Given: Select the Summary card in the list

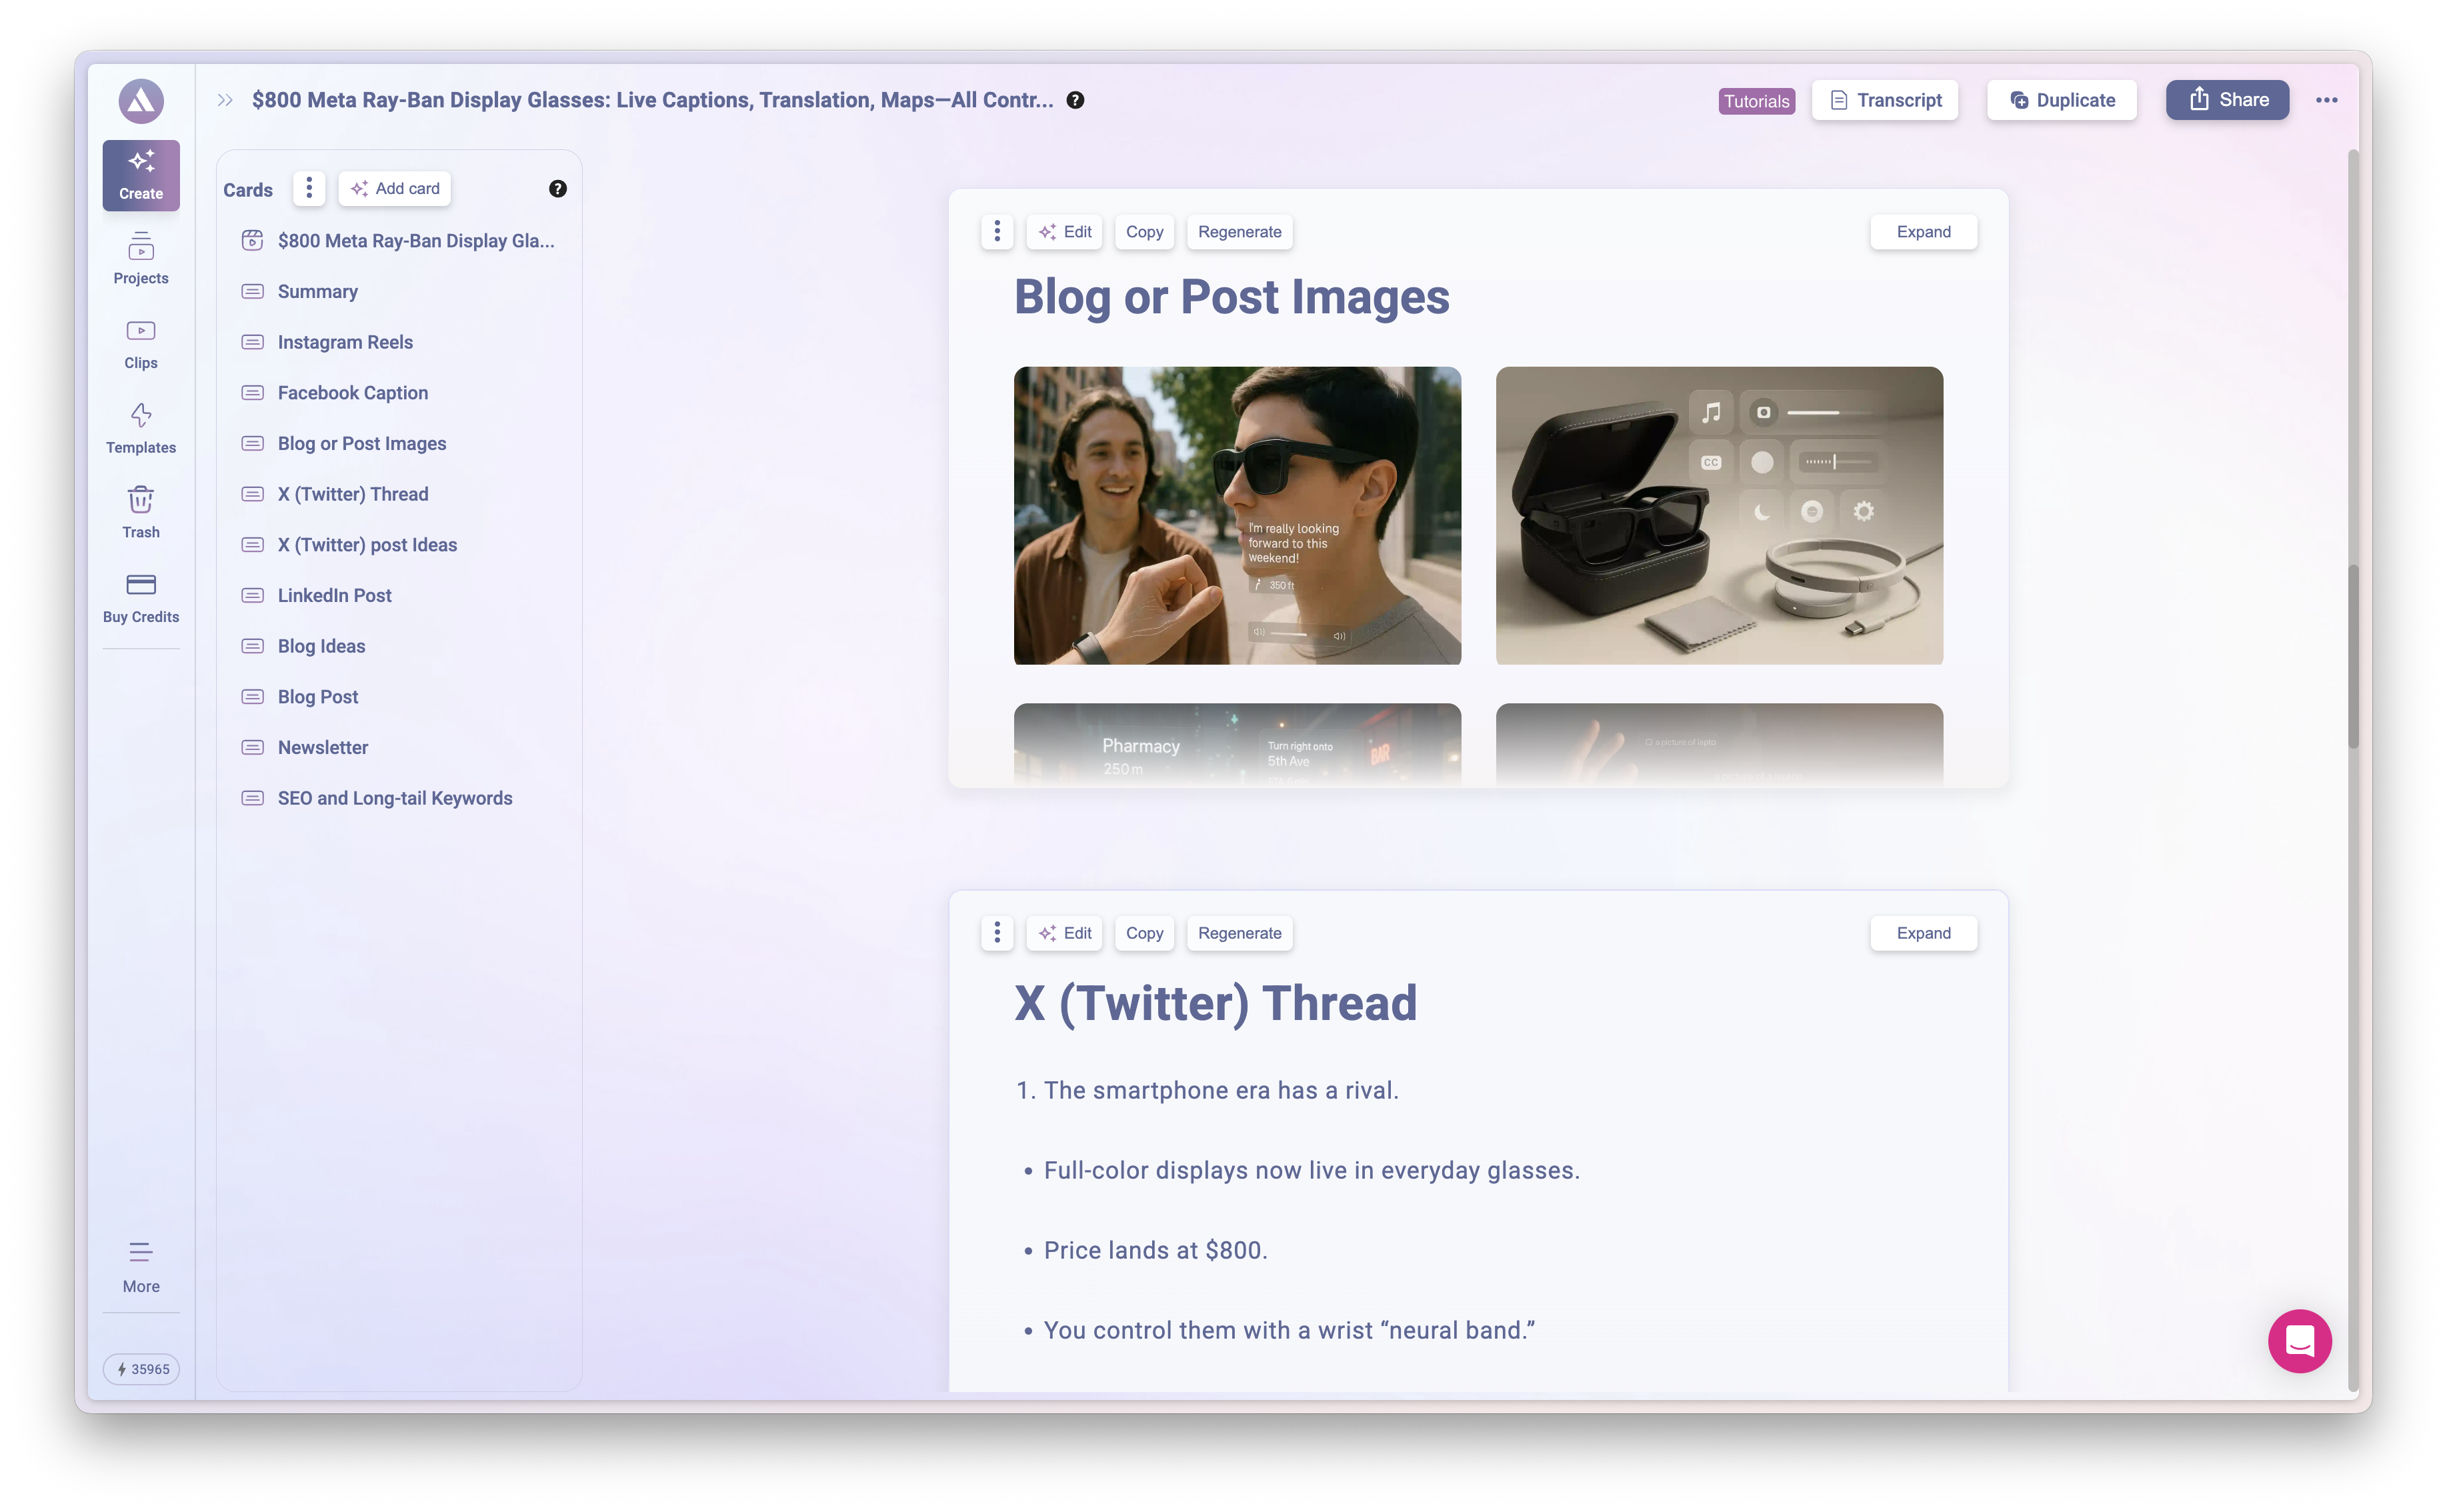Looking at the screenshot, I should 317,291.
